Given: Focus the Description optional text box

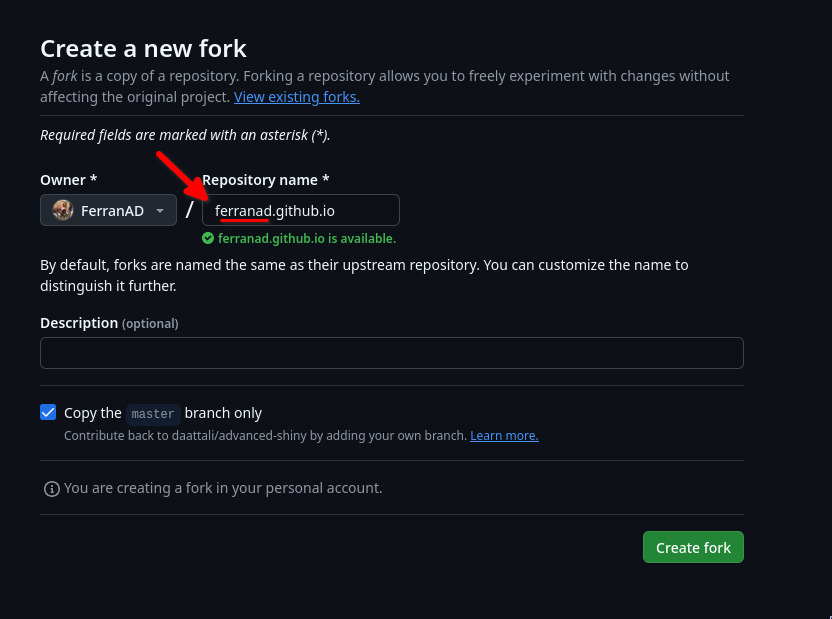Looking at the screenshot, I should point(392,353).
